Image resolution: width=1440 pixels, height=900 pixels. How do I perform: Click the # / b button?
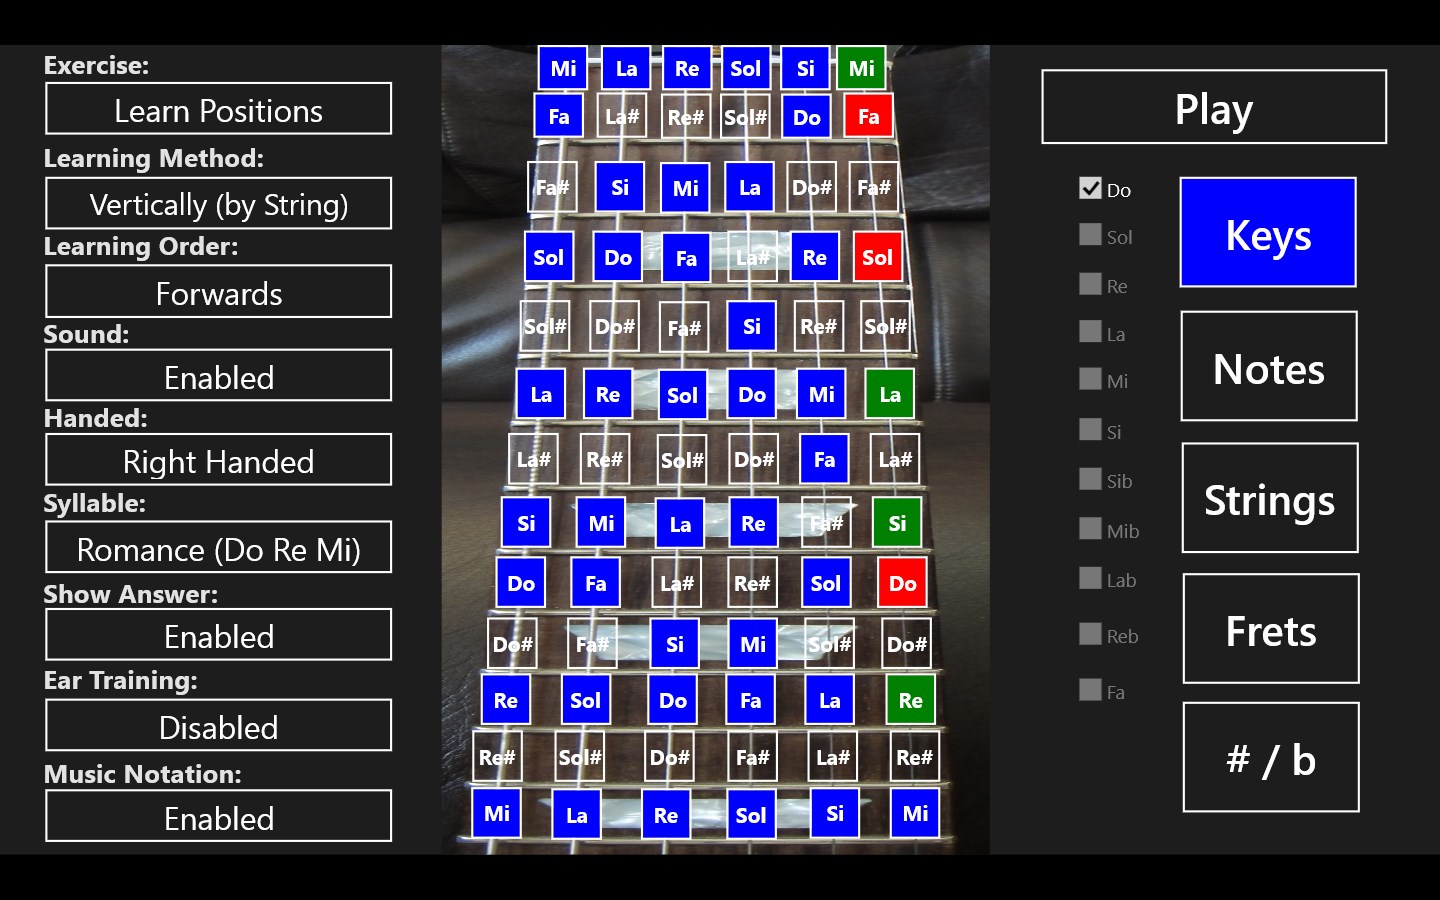[1270, 758]
